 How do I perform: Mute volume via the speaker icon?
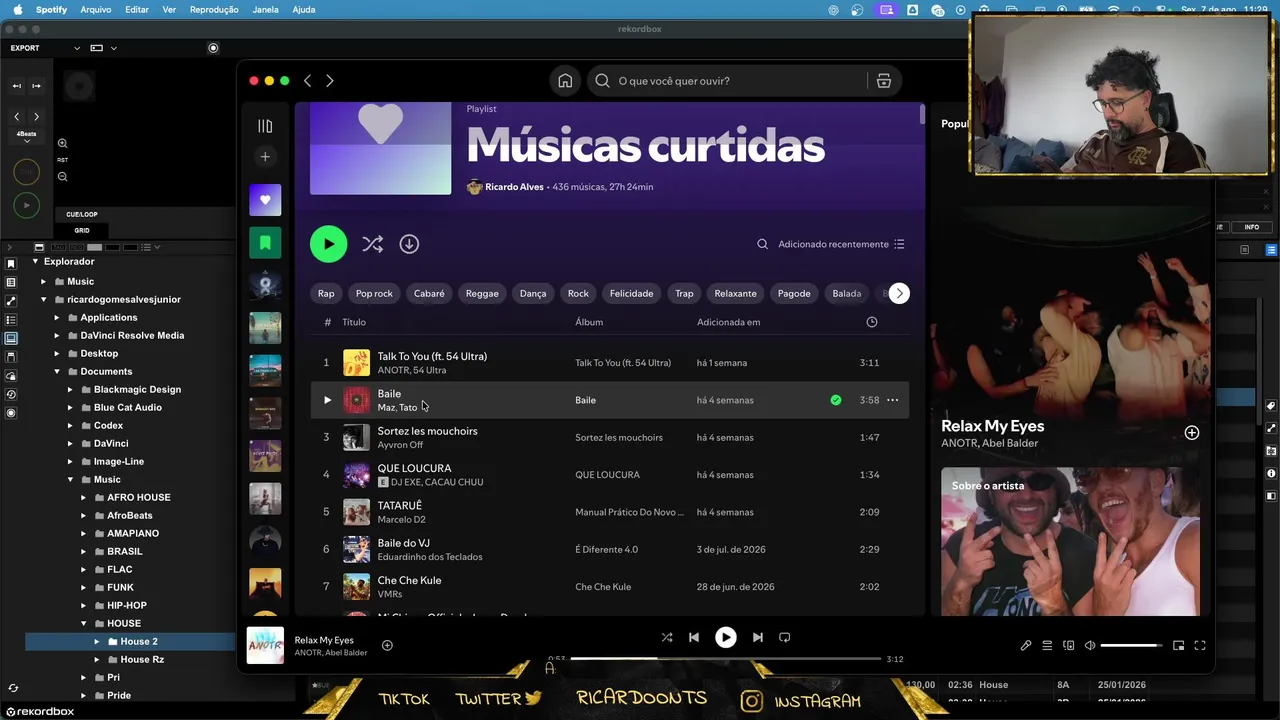1090,646
